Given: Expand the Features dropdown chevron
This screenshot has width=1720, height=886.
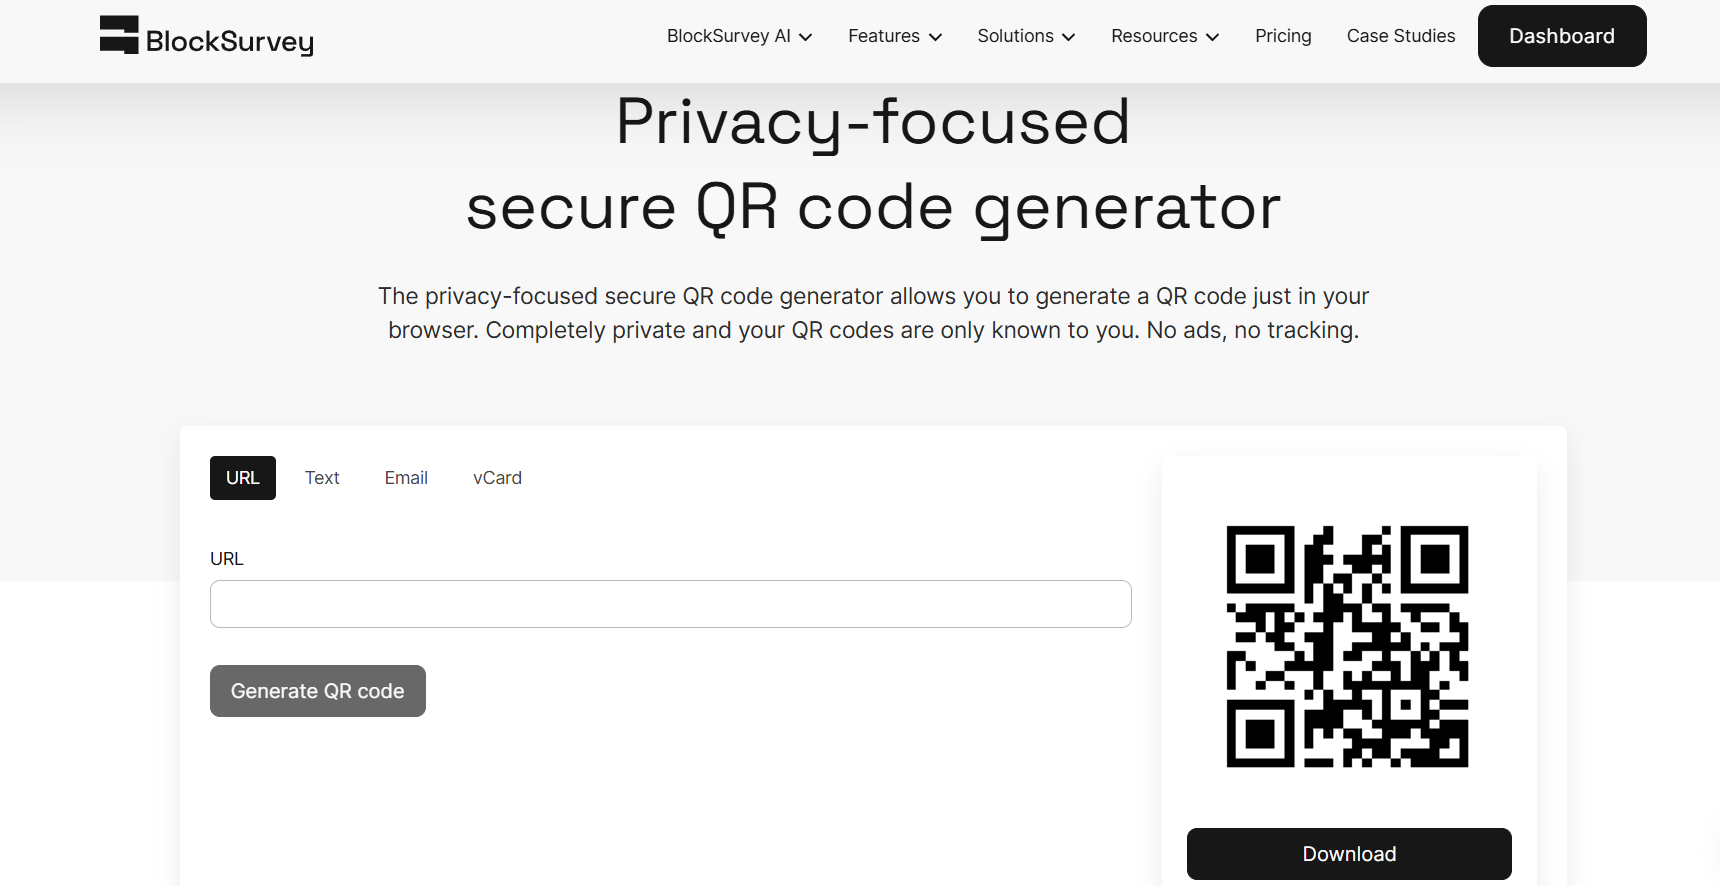Looking at the screenshot, I should pyautogui.click(x=936, y=37).
